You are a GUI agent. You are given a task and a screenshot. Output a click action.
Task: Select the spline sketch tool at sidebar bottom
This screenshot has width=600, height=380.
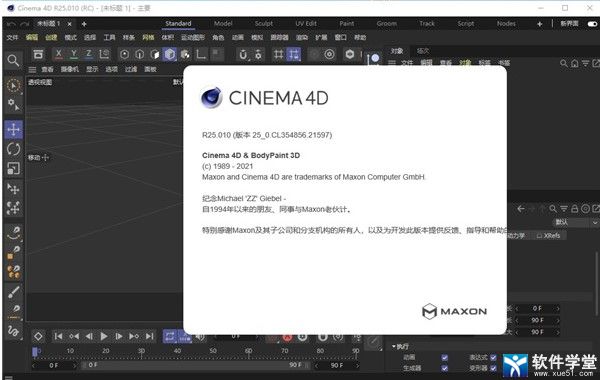[13, 331]
